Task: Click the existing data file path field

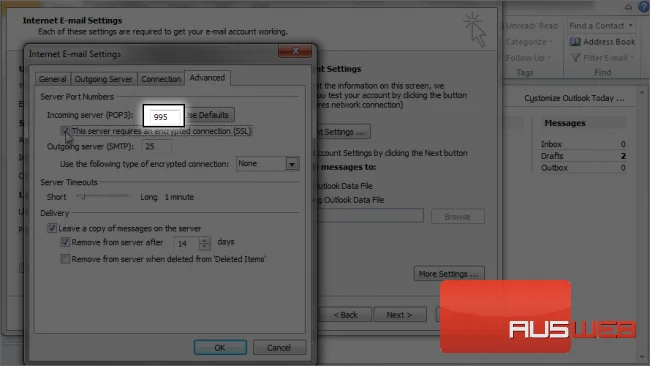Action: click(x=370, y=216)
